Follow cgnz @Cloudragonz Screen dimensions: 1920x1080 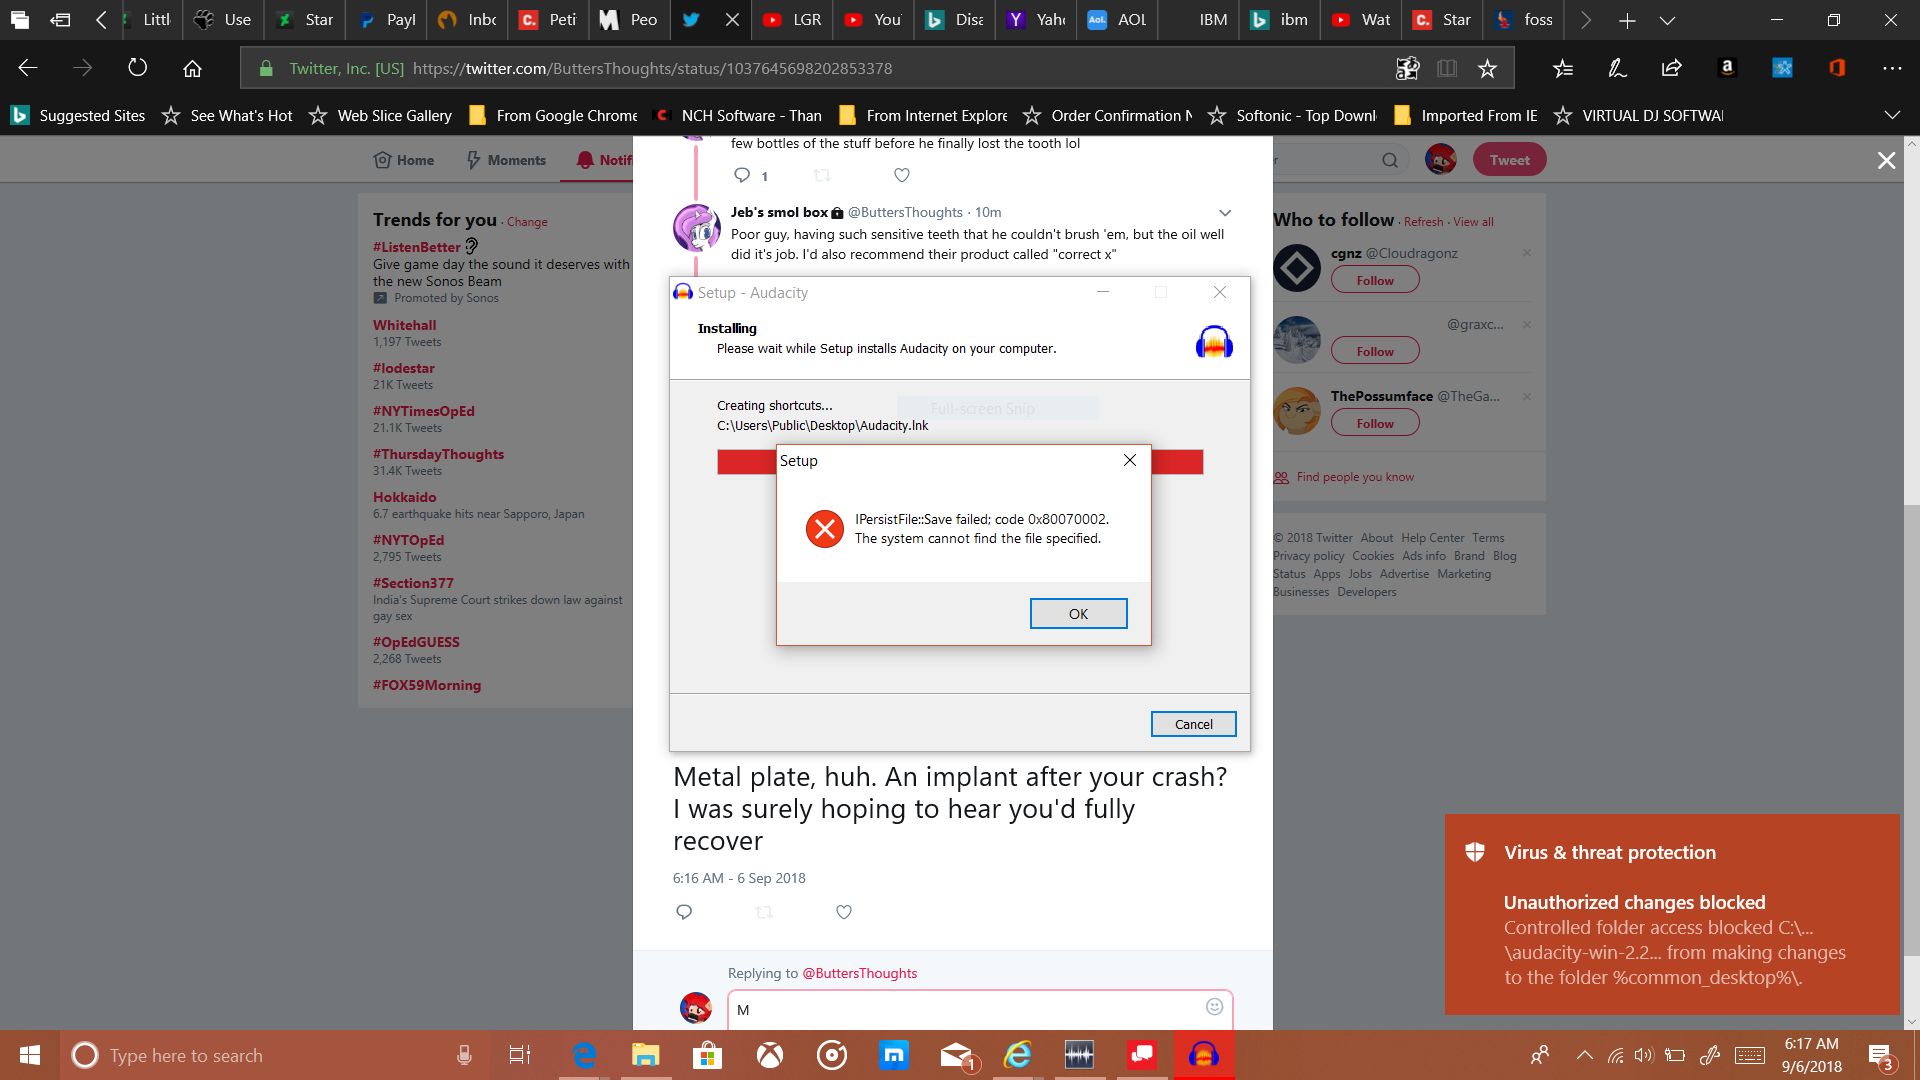pos(1374,281)
